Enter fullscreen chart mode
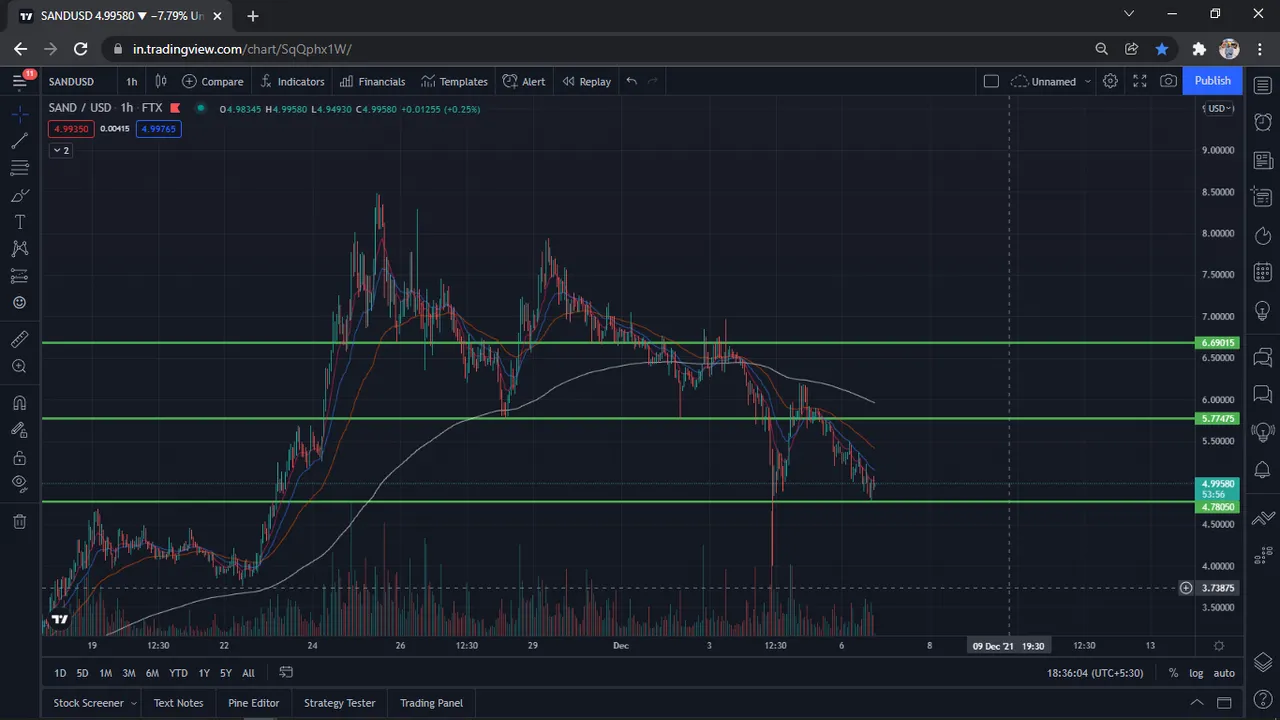Image resolution: width=1280 pixels, height=720 pixels. pos(1139,82)
